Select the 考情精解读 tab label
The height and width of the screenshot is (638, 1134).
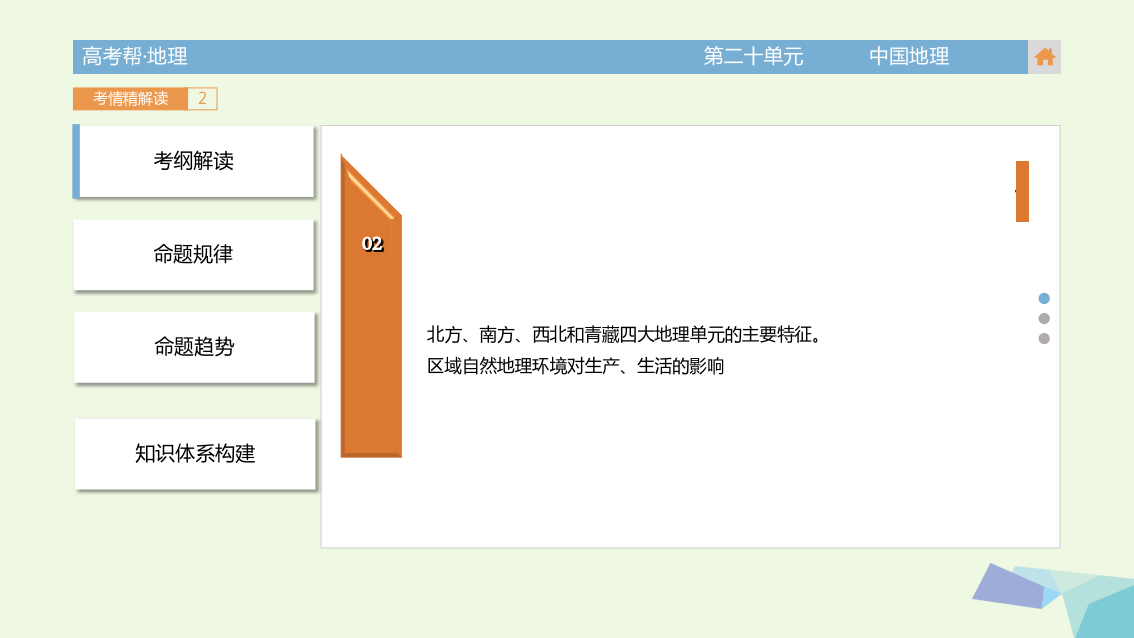130,98
